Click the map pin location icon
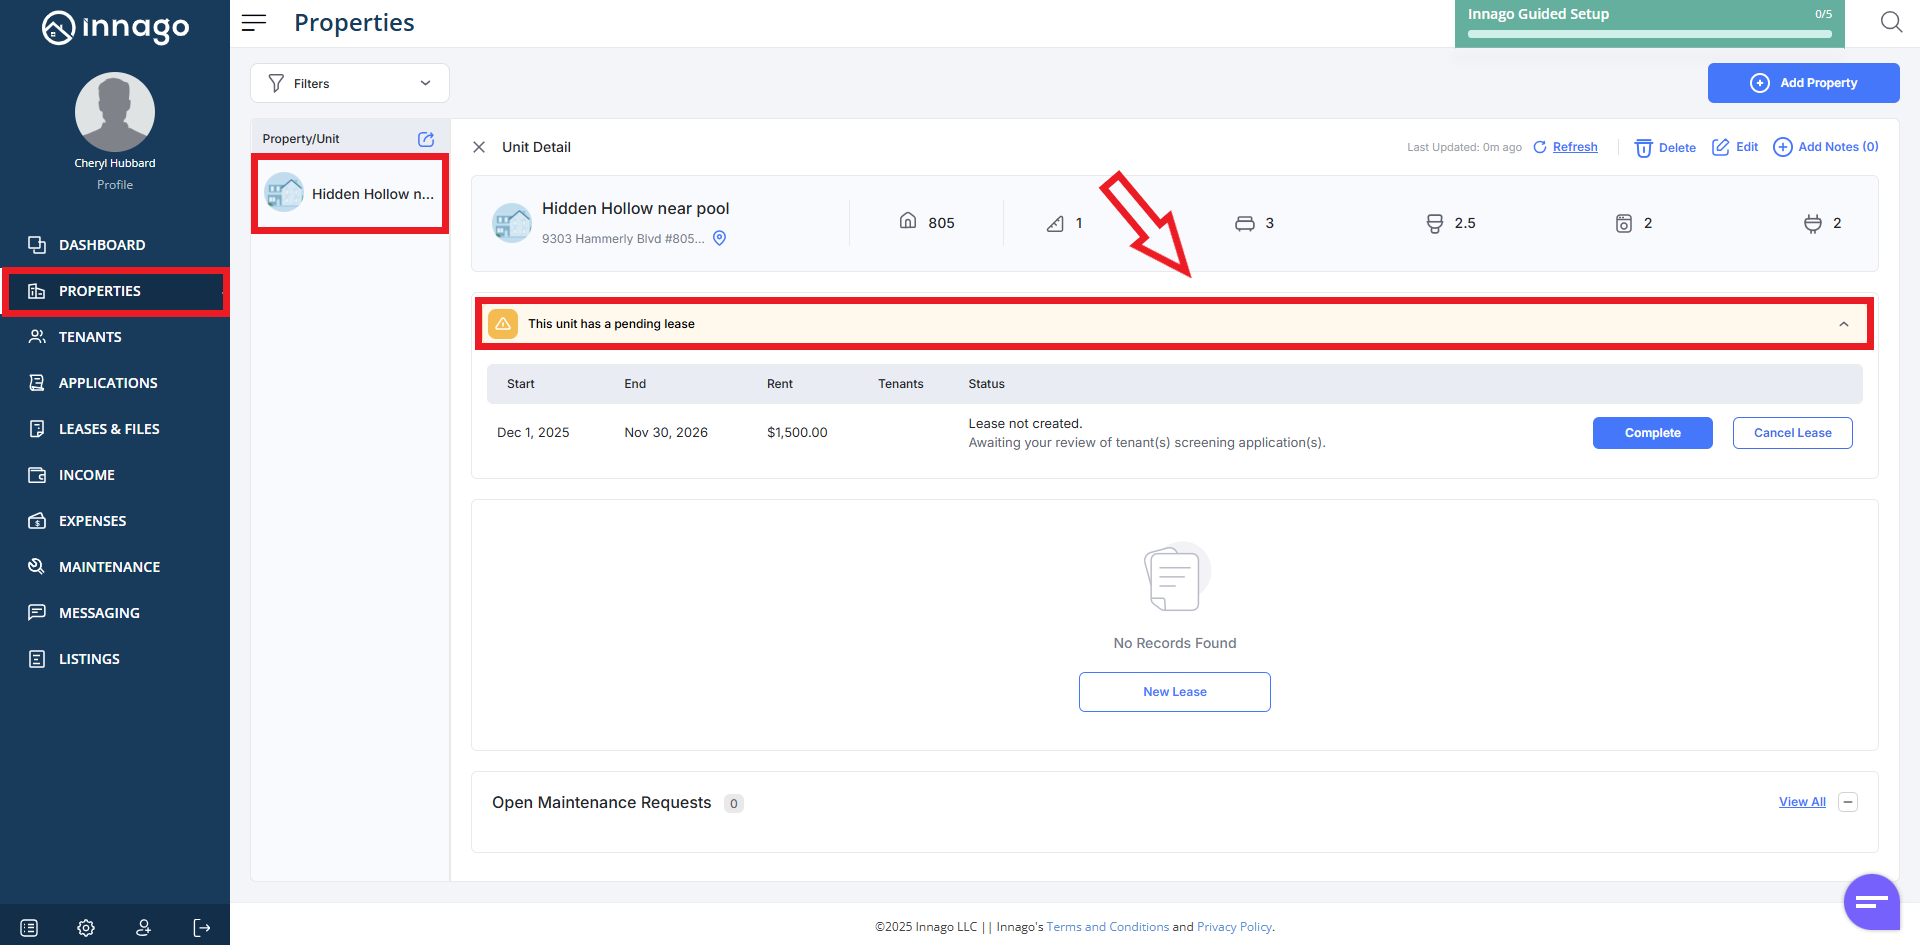Viewport: 1920px width, 945px height. (x=719, y=238)
